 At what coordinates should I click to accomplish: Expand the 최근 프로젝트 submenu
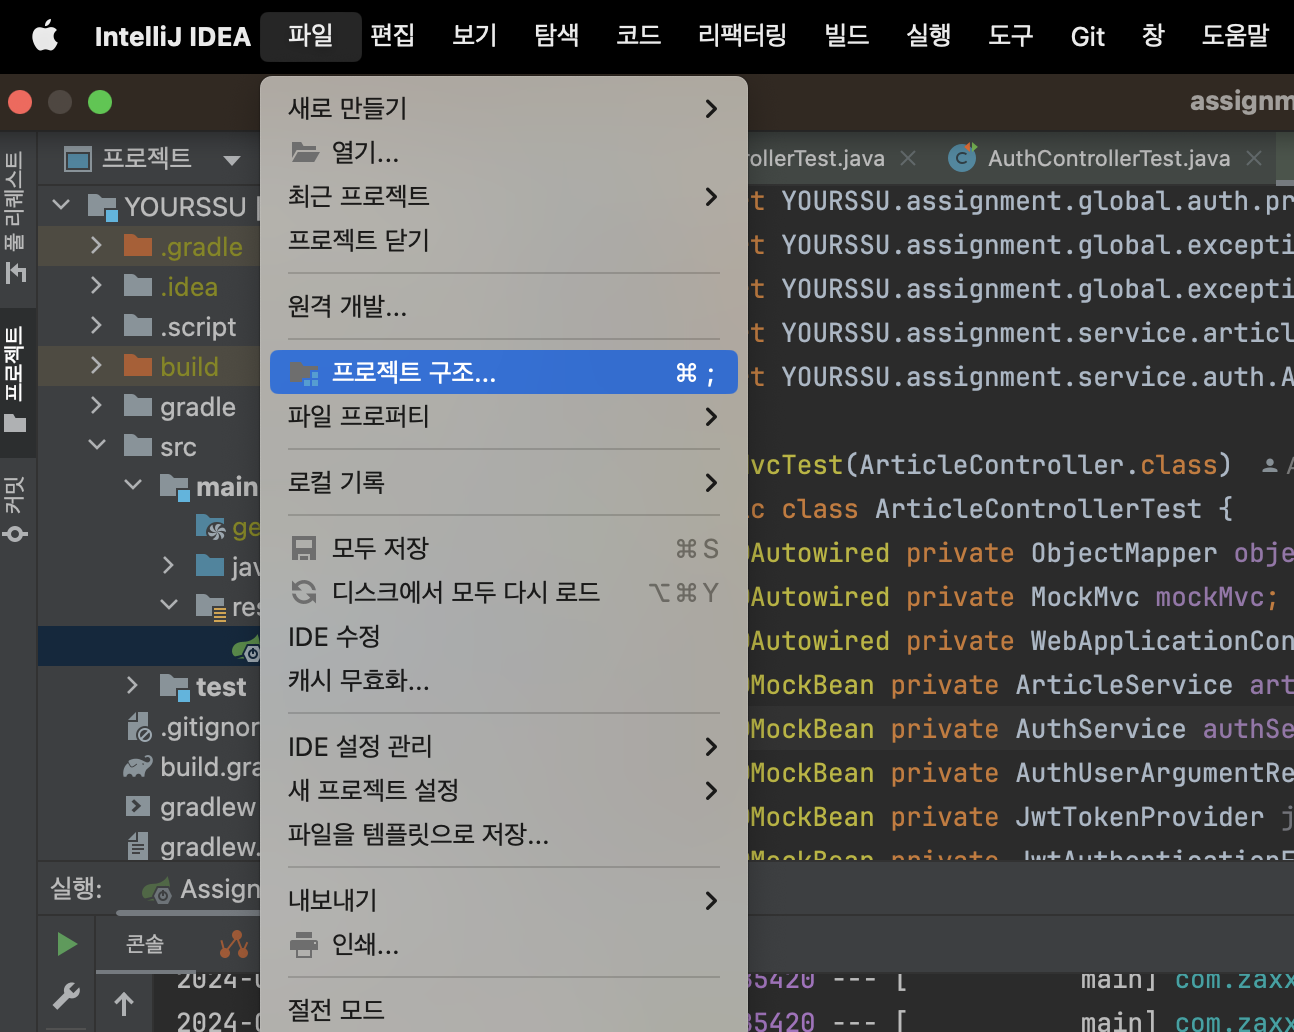[x=504, y=196]
